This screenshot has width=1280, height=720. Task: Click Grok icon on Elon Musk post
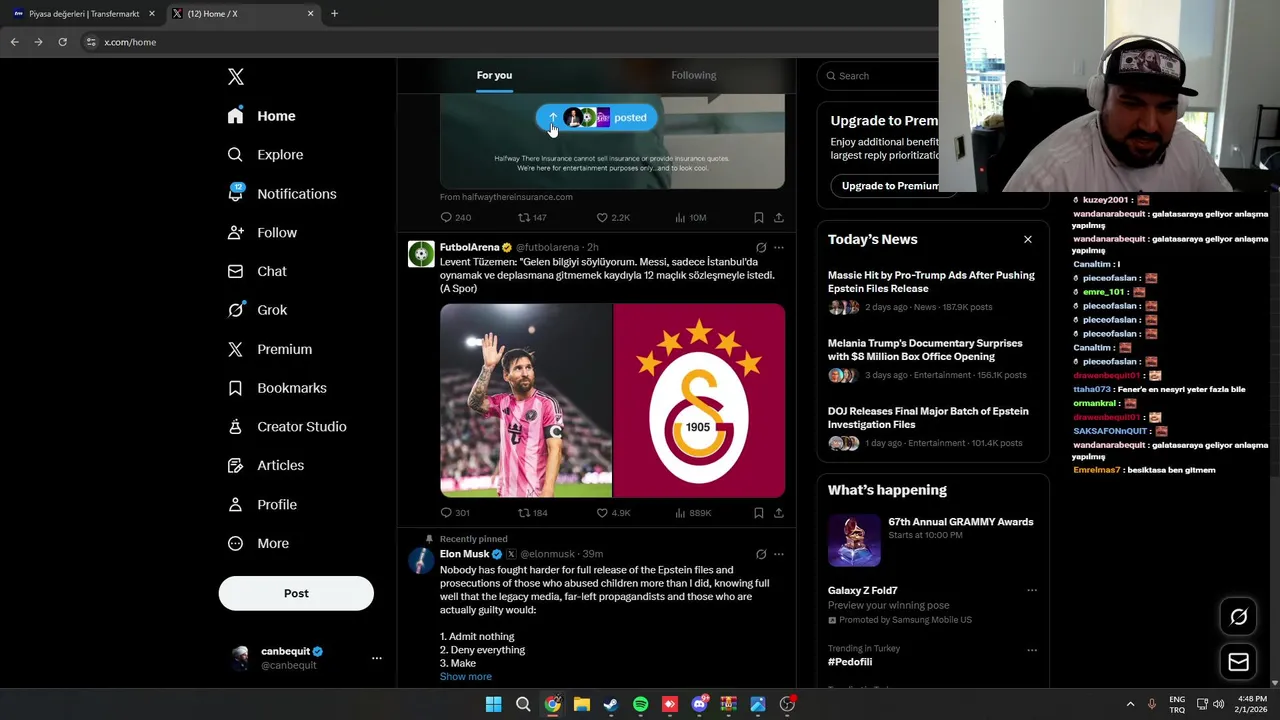pyautogui.click(x=761, y=554)
